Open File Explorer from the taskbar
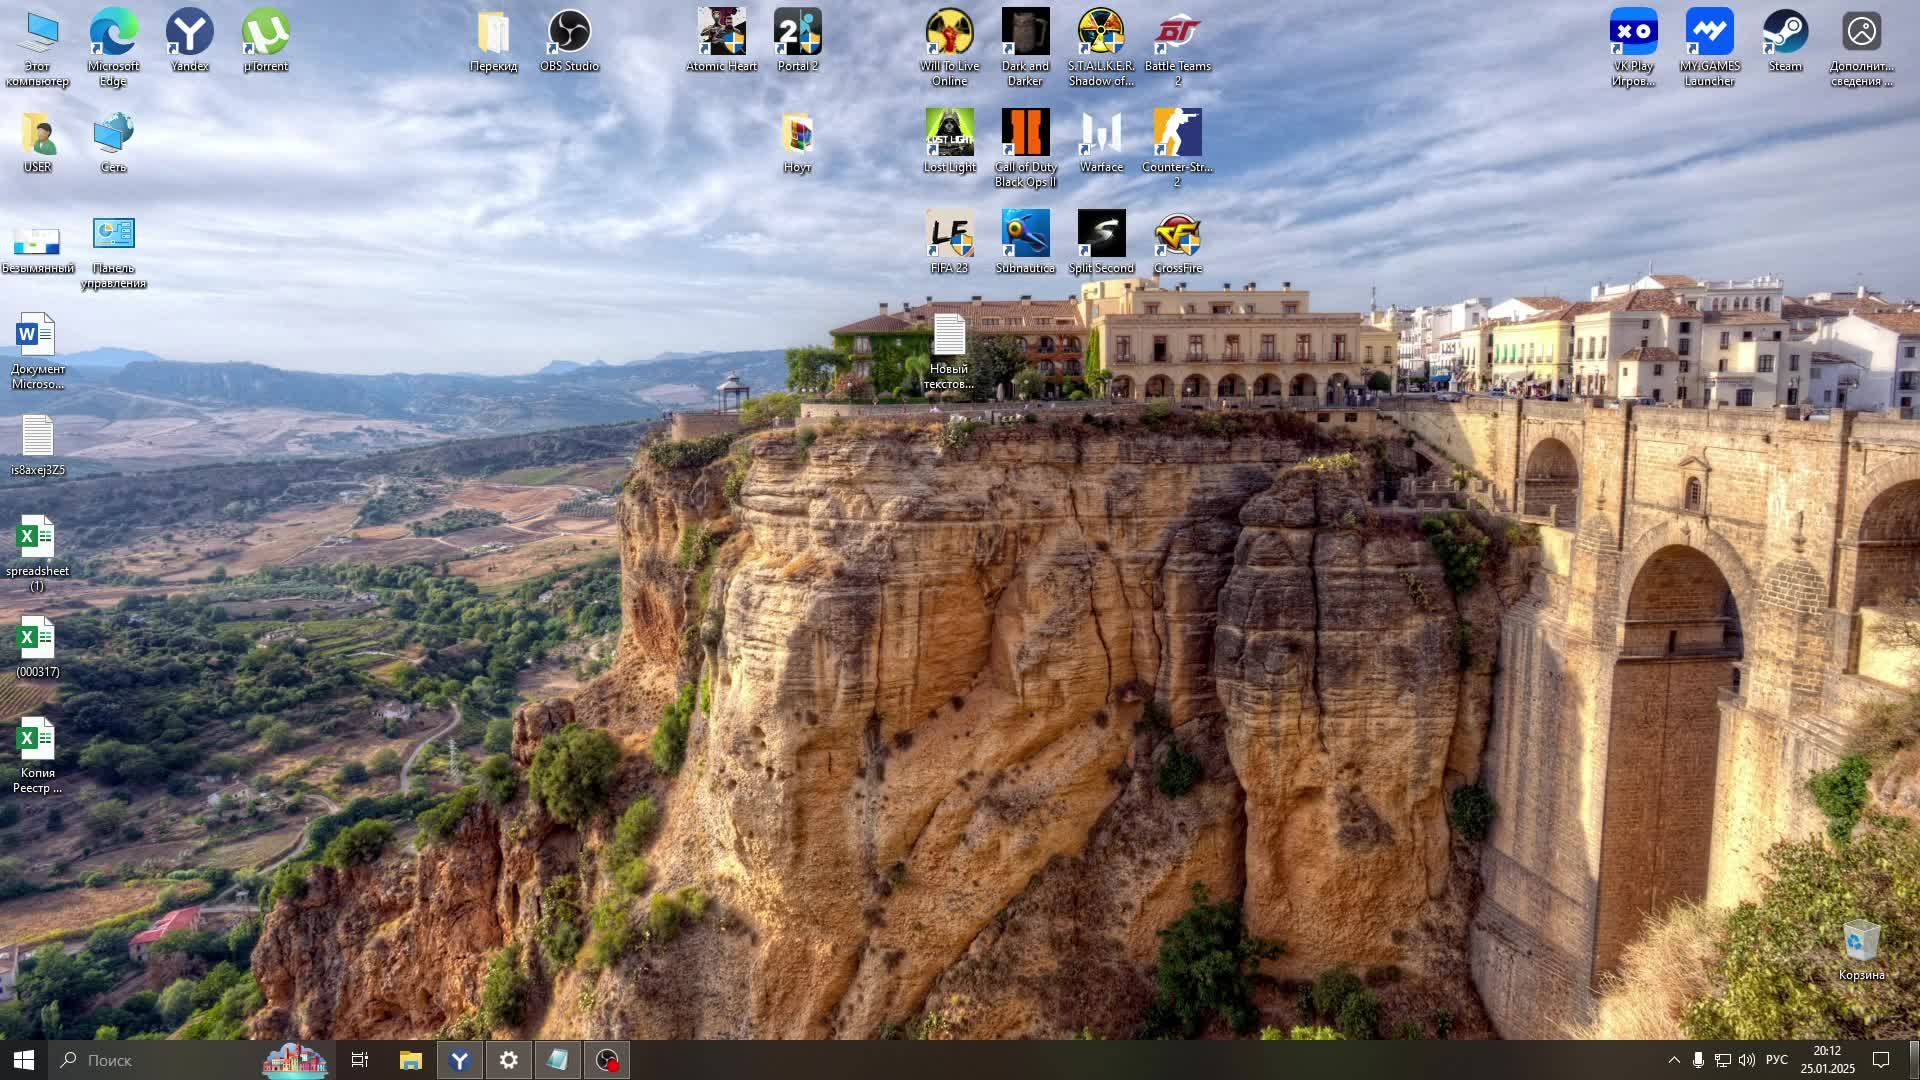 [x=411, y=1060]
